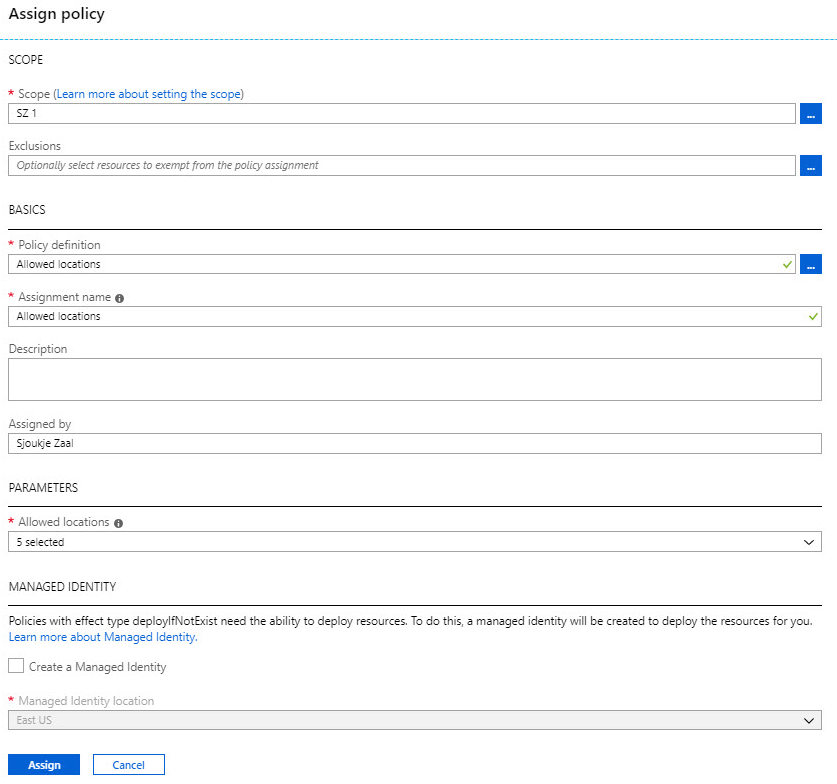Image resolution: width=837 pixels, height=784 pixels.
Task: Open the Exclusions picker ellipsis button
Action: [x=810, y=166]
